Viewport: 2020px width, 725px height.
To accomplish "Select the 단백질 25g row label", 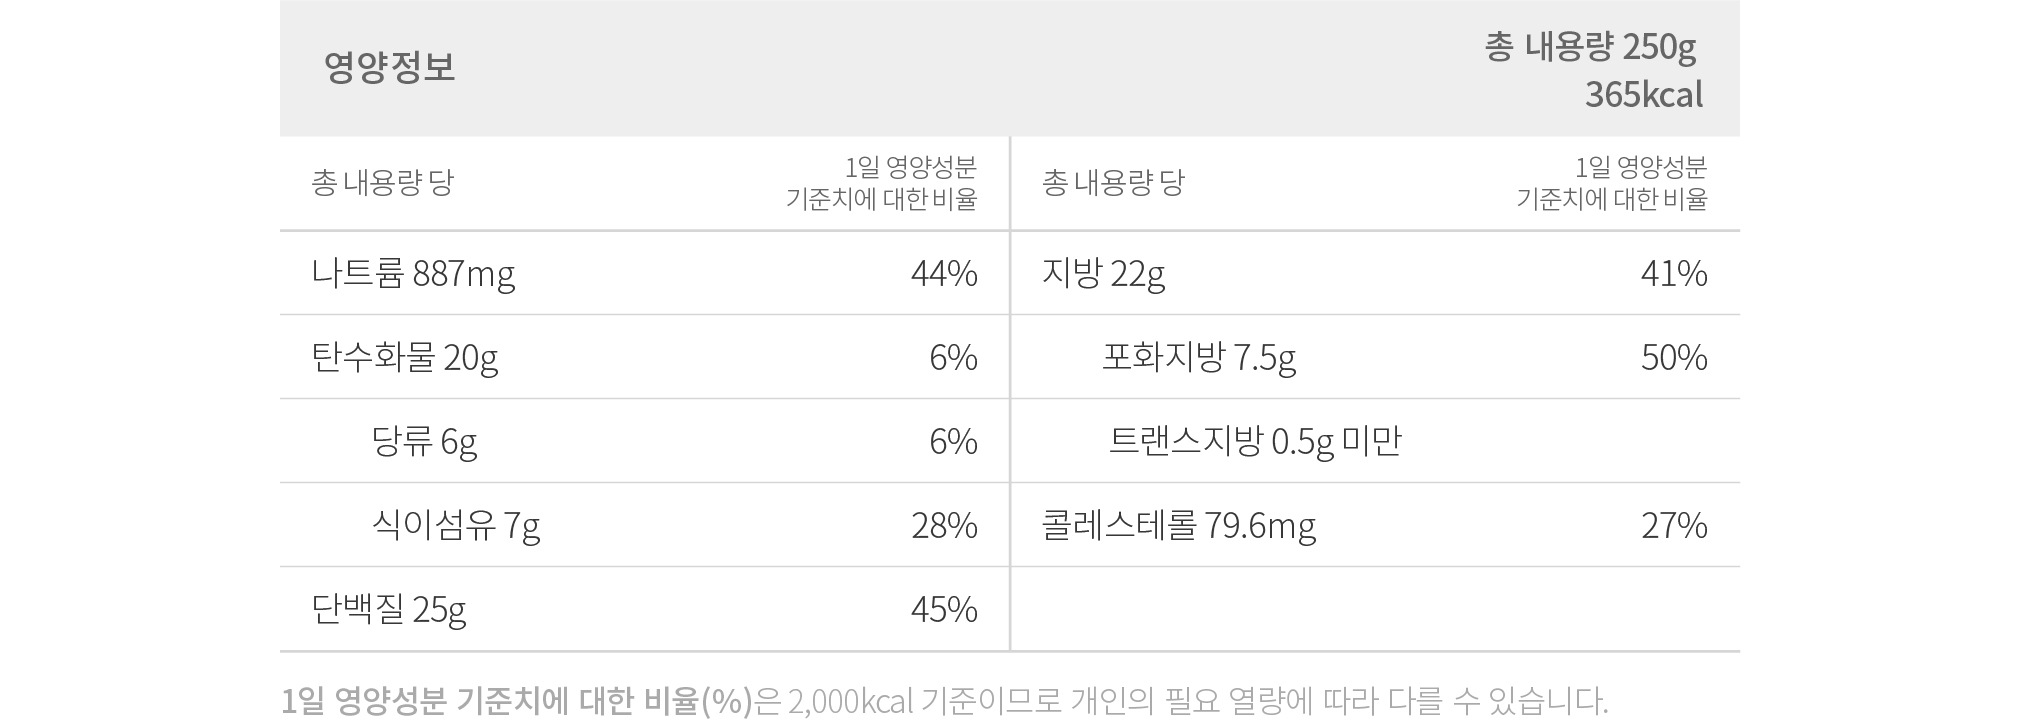I will tap(389, 609).
